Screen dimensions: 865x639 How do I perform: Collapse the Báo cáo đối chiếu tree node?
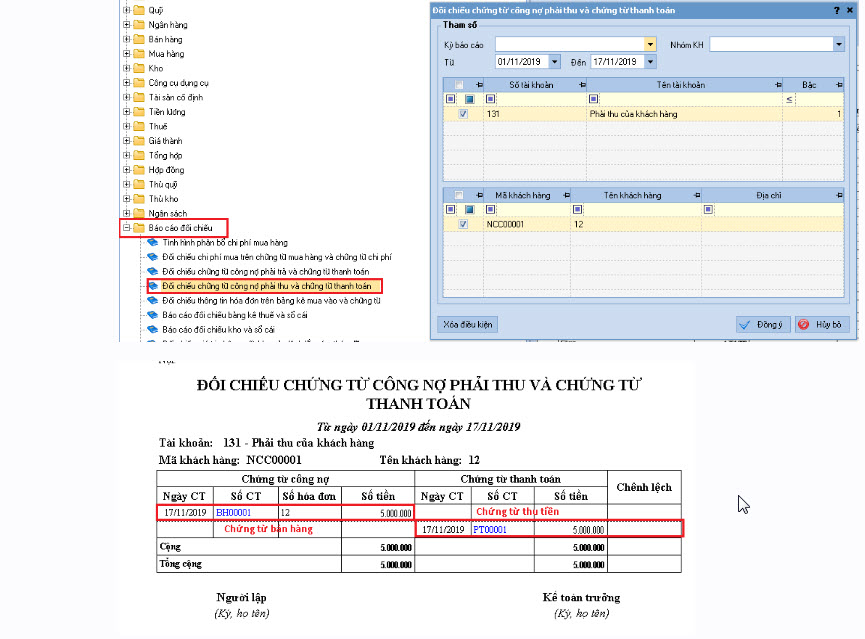[x=127, y=228]
